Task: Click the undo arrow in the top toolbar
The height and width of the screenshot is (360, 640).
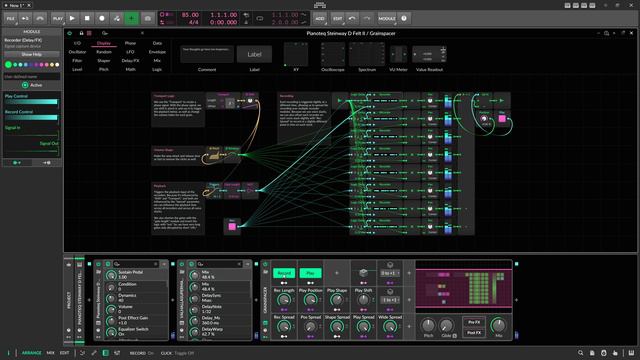Action: tap(352, 18)
